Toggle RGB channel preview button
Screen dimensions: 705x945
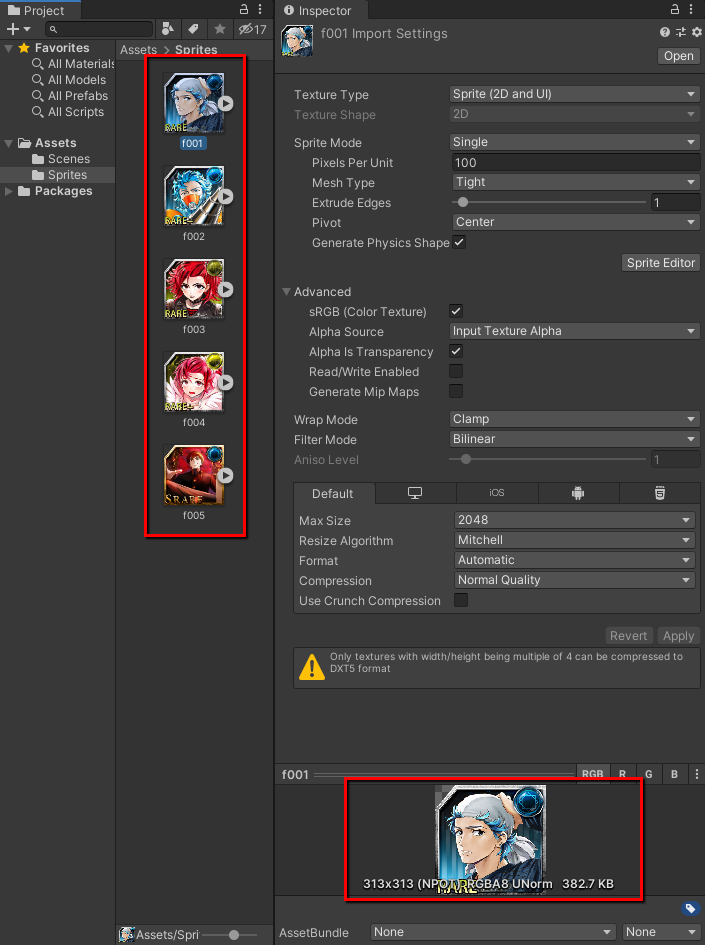click(592, 774)
